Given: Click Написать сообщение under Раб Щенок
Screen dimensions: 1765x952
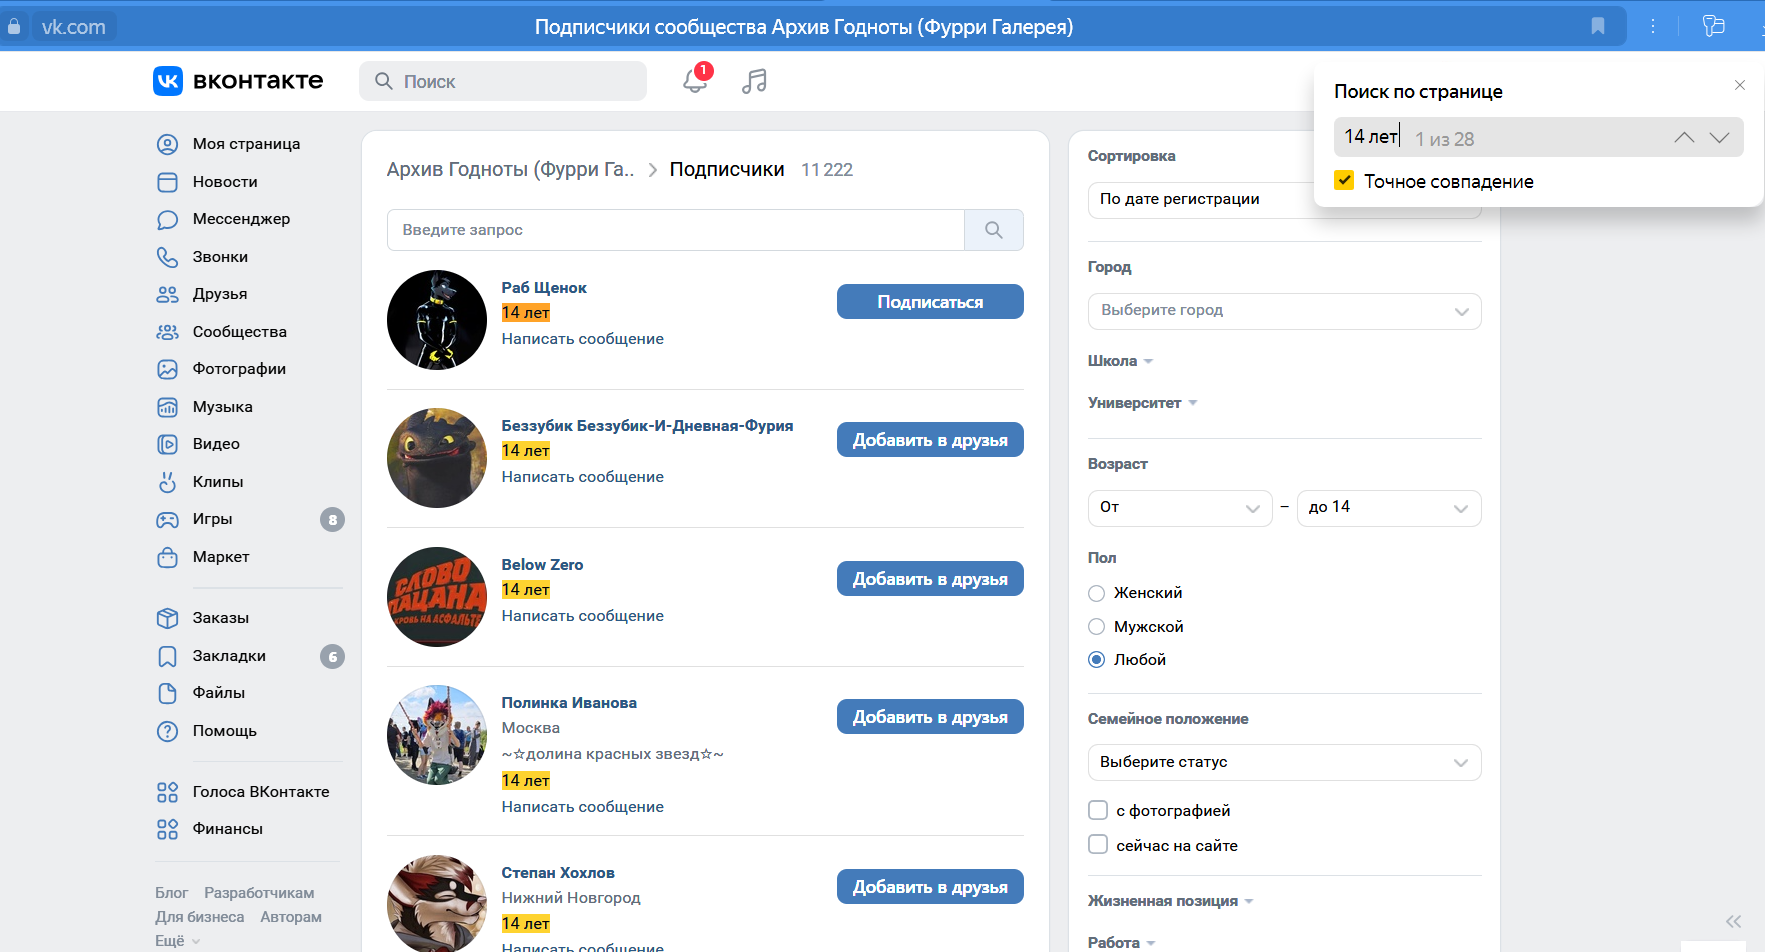Looking at the screenshot, I should pyautogui.click(x=582, y=339).
